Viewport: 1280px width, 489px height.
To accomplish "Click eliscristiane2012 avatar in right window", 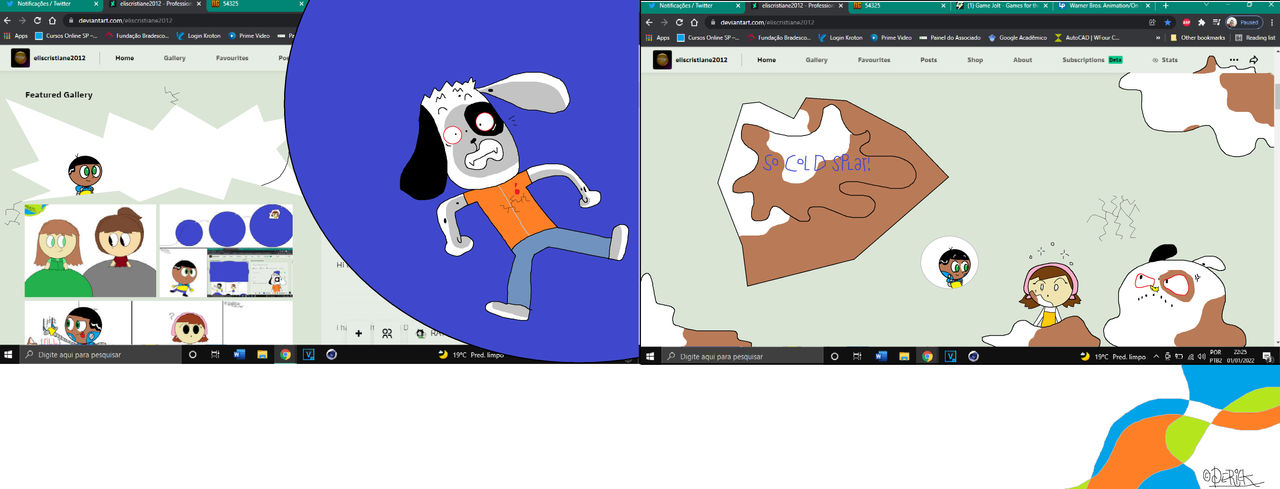I will (x=662, y=60).
